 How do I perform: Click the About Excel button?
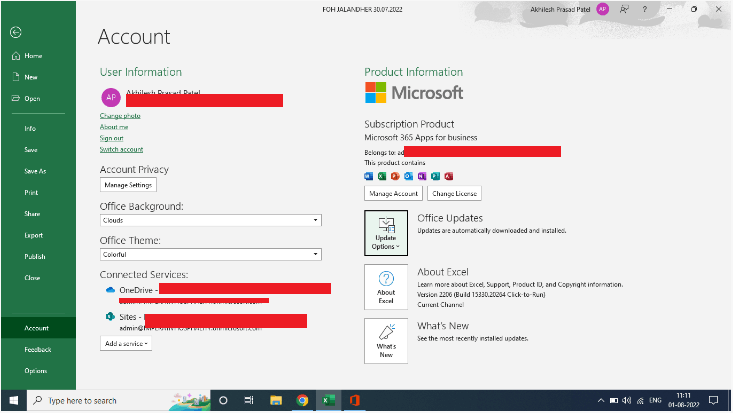tap(386, 287)
